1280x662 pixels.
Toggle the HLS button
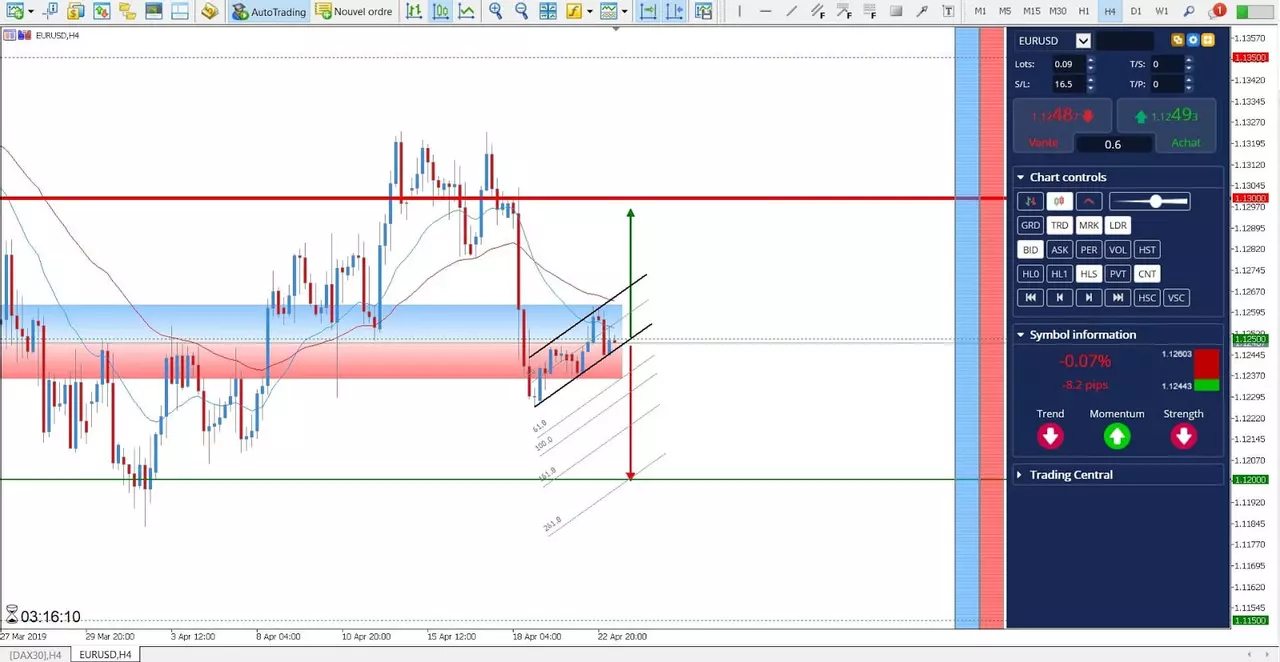pyautogui.click(x=1089, y=274)
